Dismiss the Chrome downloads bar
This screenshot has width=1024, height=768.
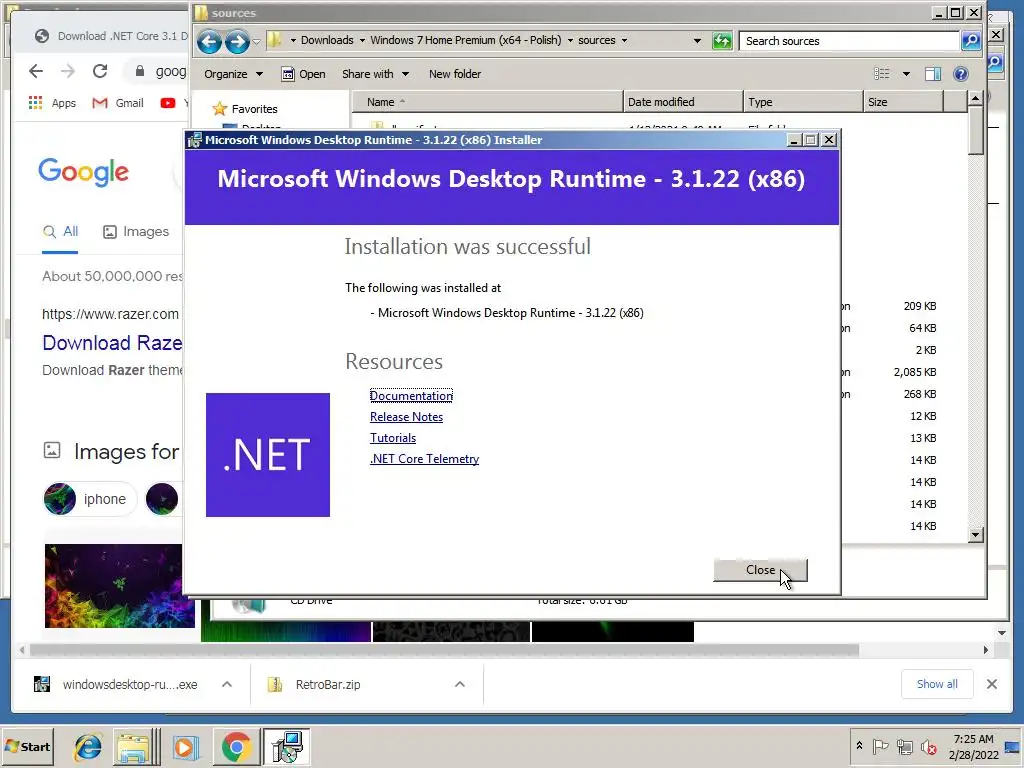pyautogui.click(x=991, y=684)
